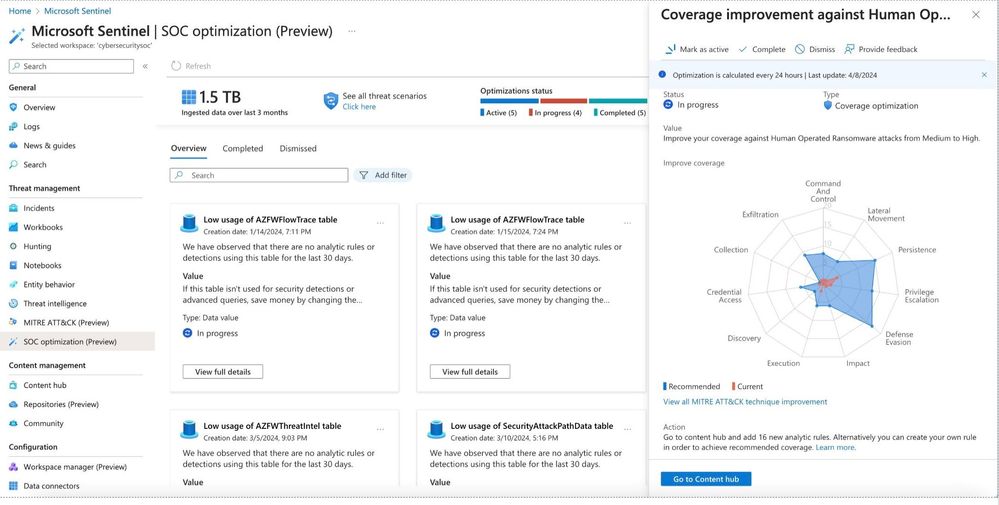Open Workspace manager (Preview)
999x505 pixels.
[75, 467]
